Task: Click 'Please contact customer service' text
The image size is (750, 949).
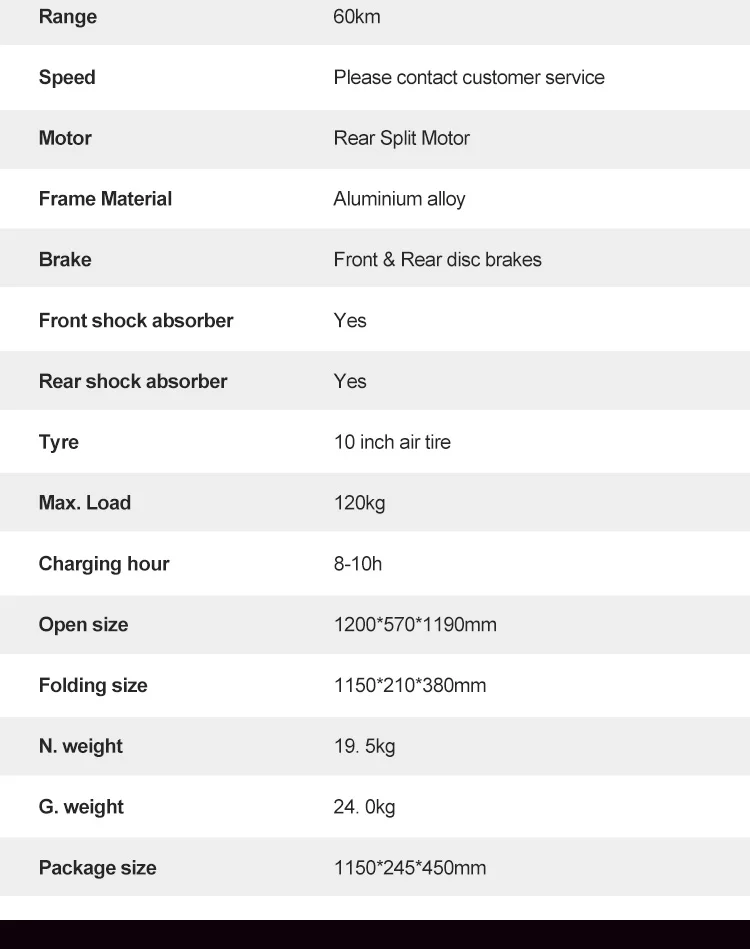Action: click(469, 77)
